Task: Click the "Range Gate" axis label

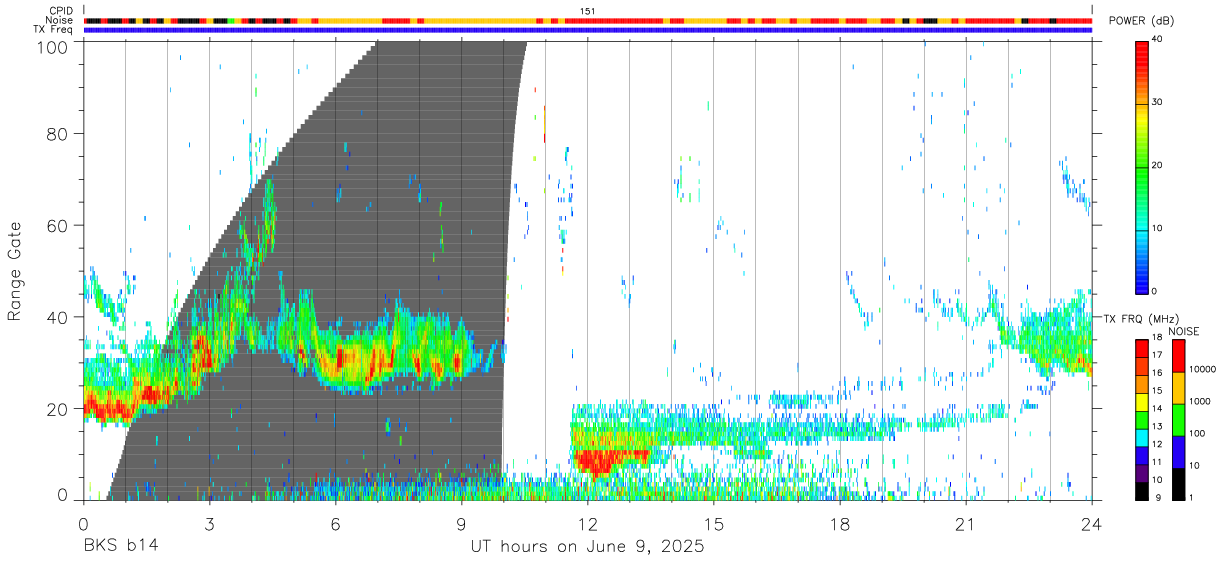Action: [x=15, y=270]
